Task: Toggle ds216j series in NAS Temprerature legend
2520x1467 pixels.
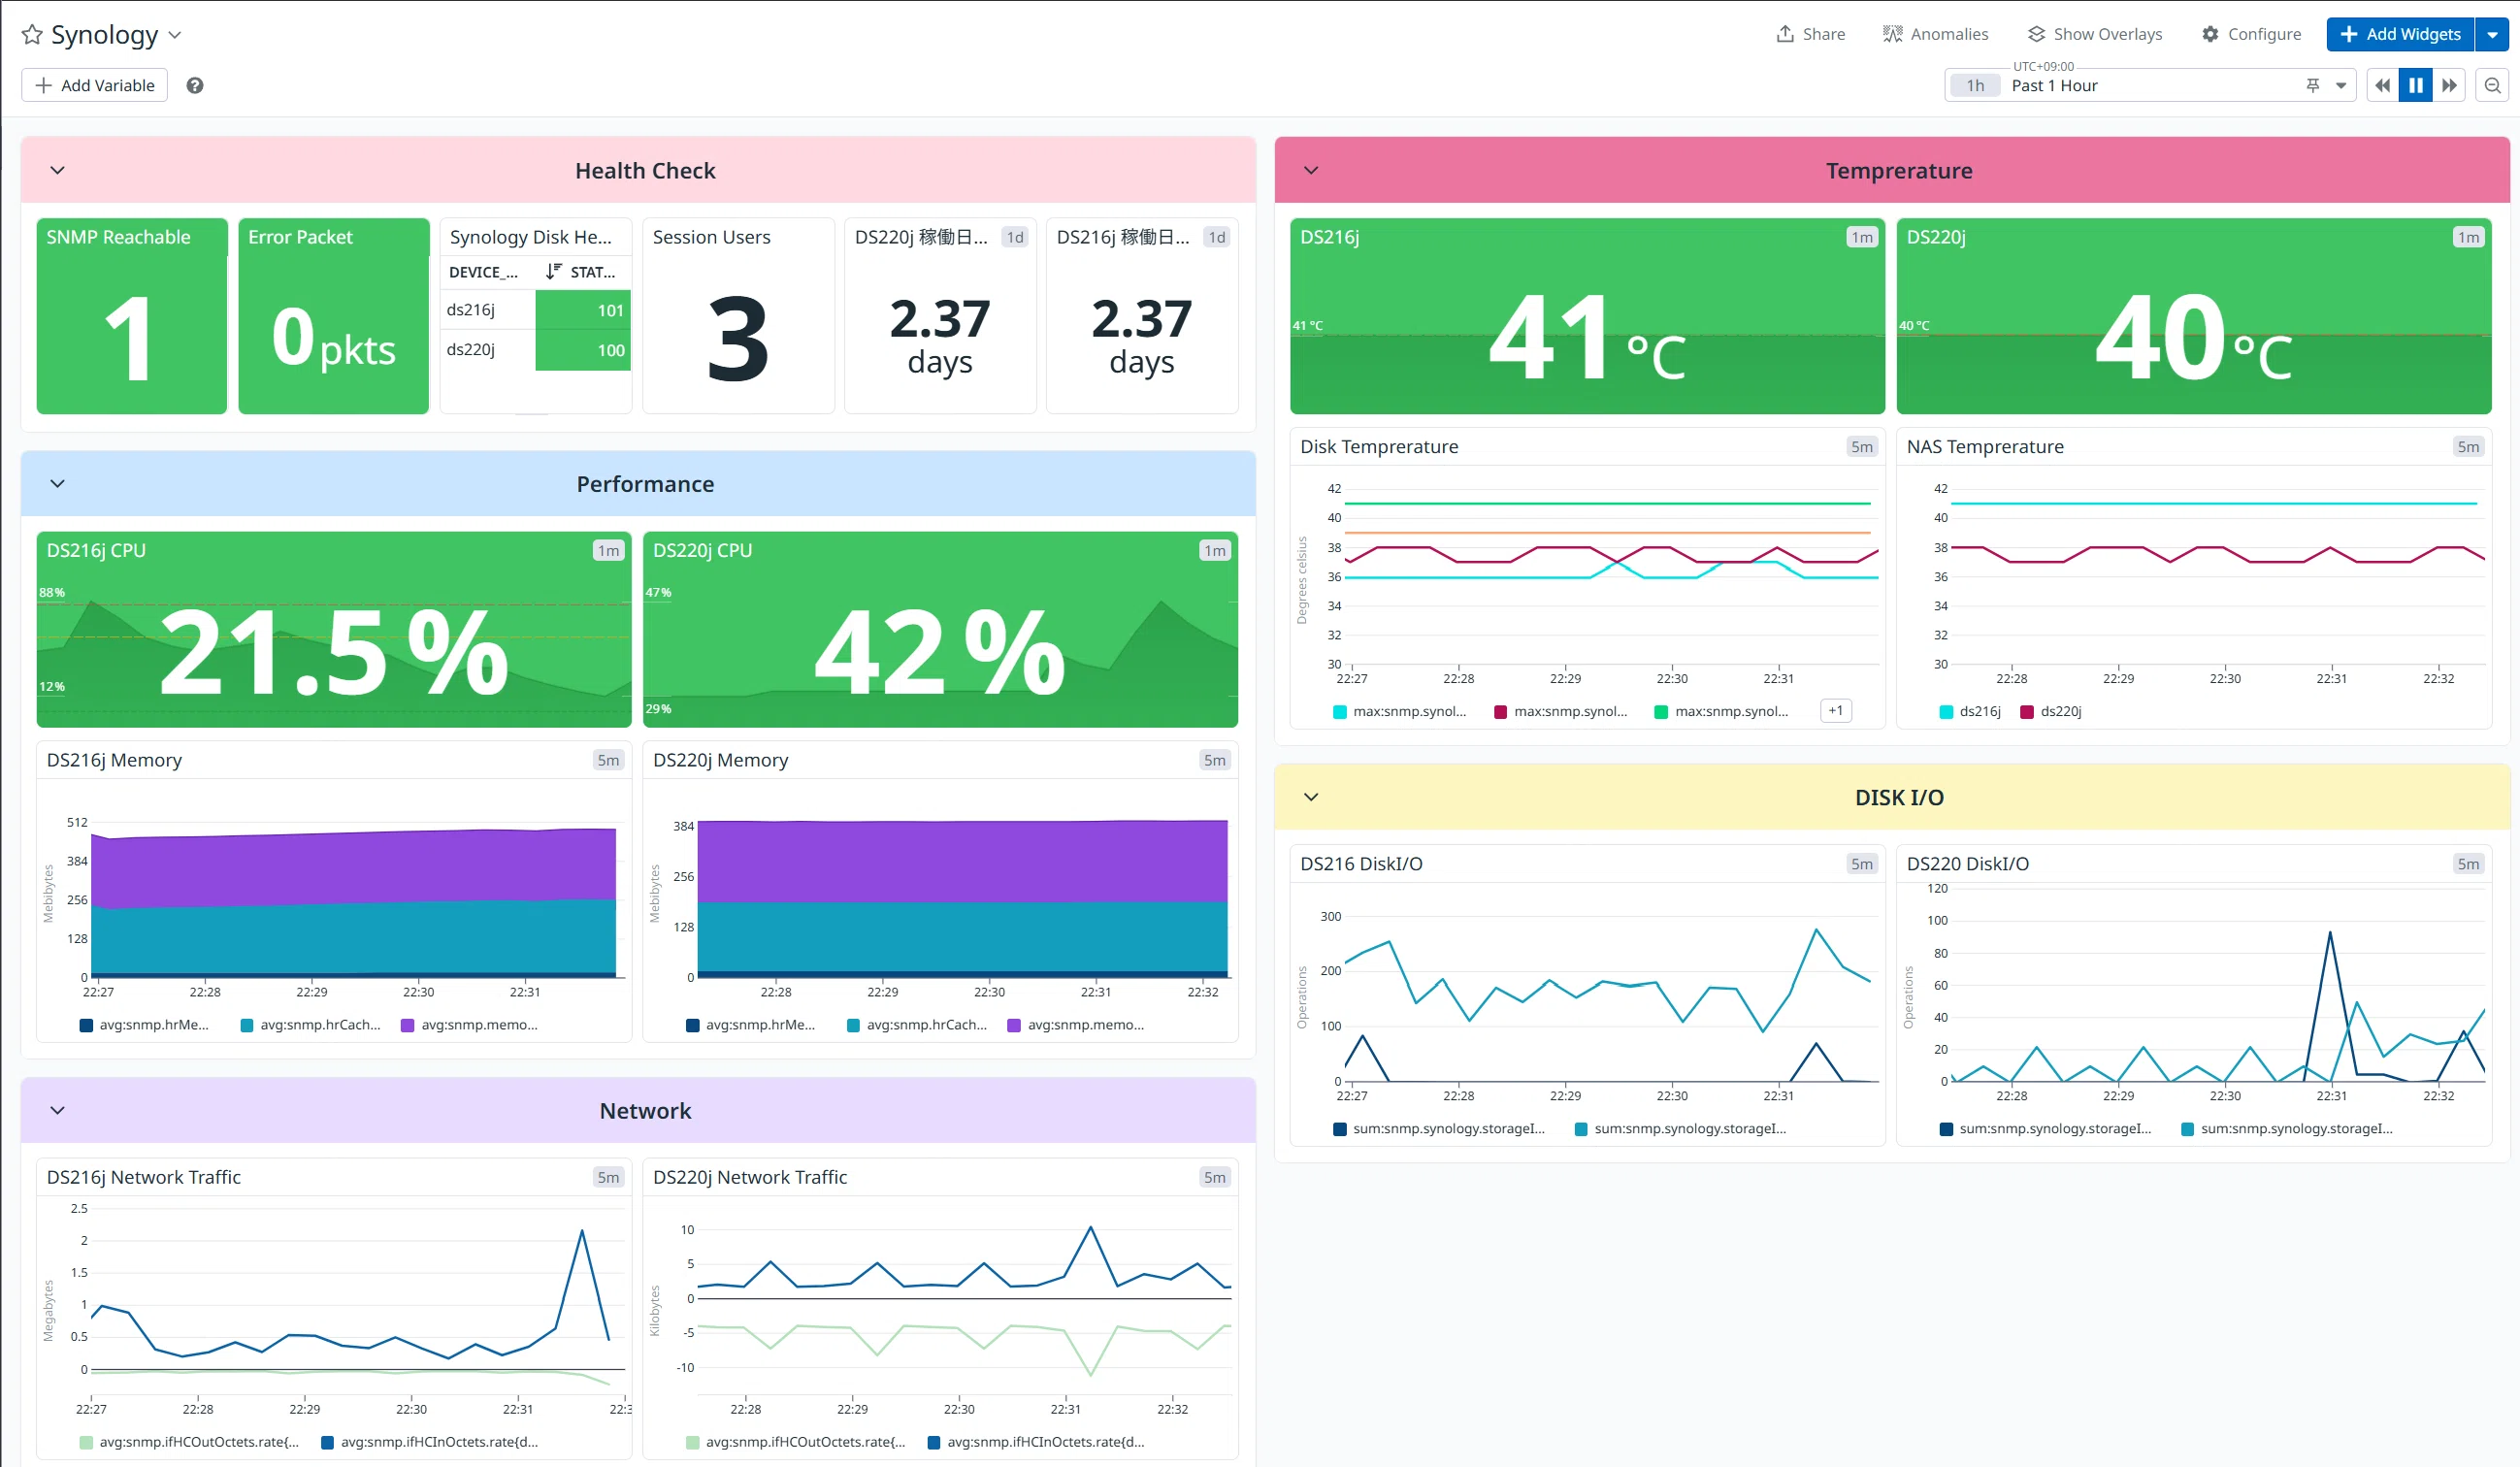Action: [x=1970, y=711]
